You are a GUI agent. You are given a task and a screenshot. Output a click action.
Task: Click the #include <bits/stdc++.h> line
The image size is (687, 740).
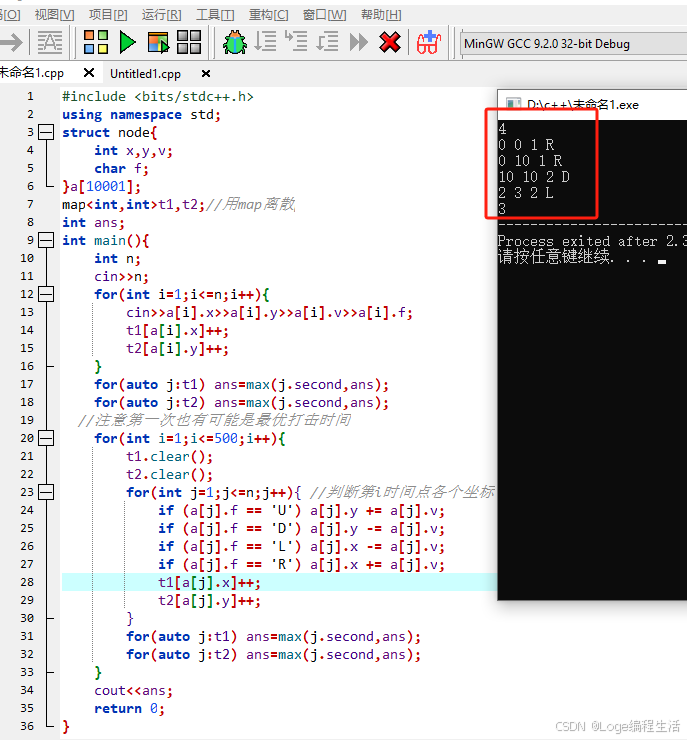(158, 96)
